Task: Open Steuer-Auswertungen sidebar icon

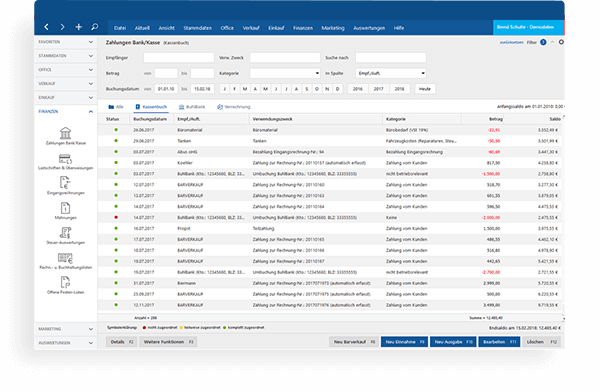Action: [x=65, y=233]
